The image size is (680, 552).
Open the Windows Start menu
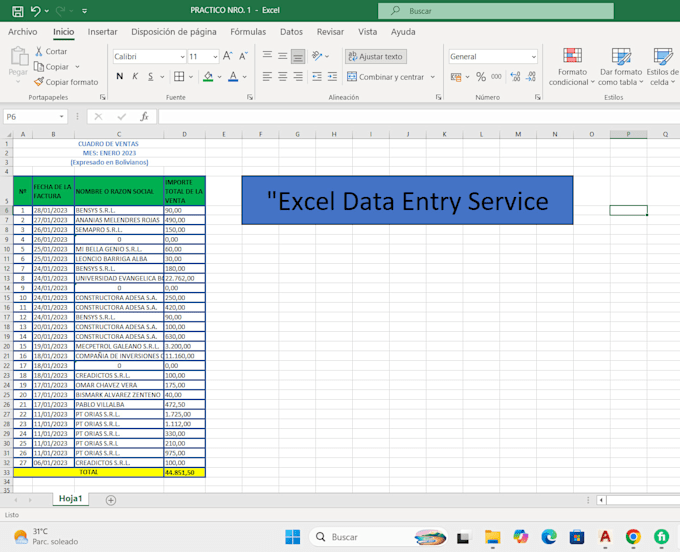[x=293, y=537]
